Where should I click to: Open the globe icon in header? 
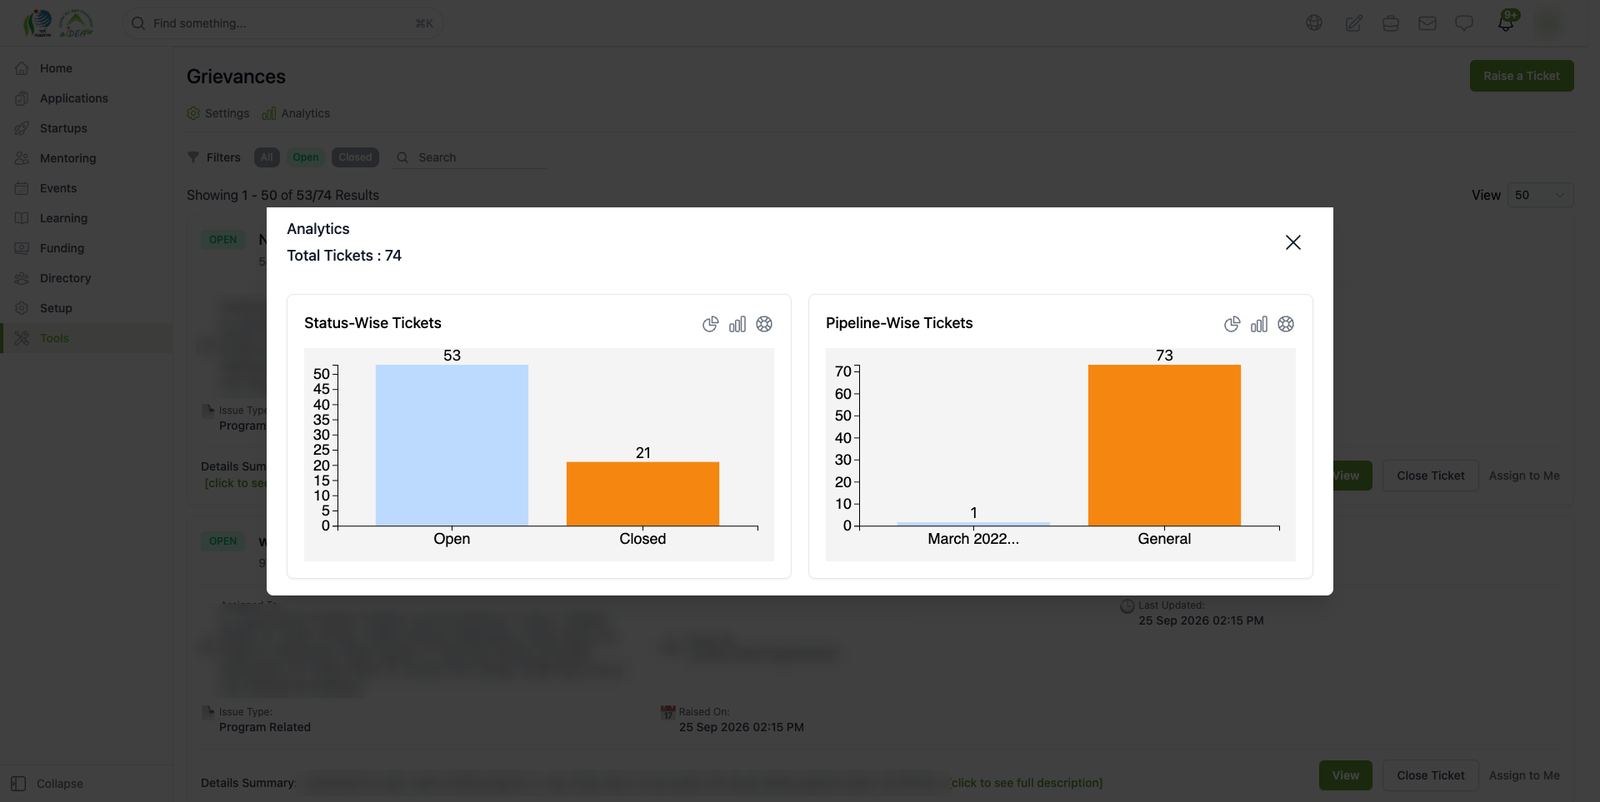(1314, 23)
